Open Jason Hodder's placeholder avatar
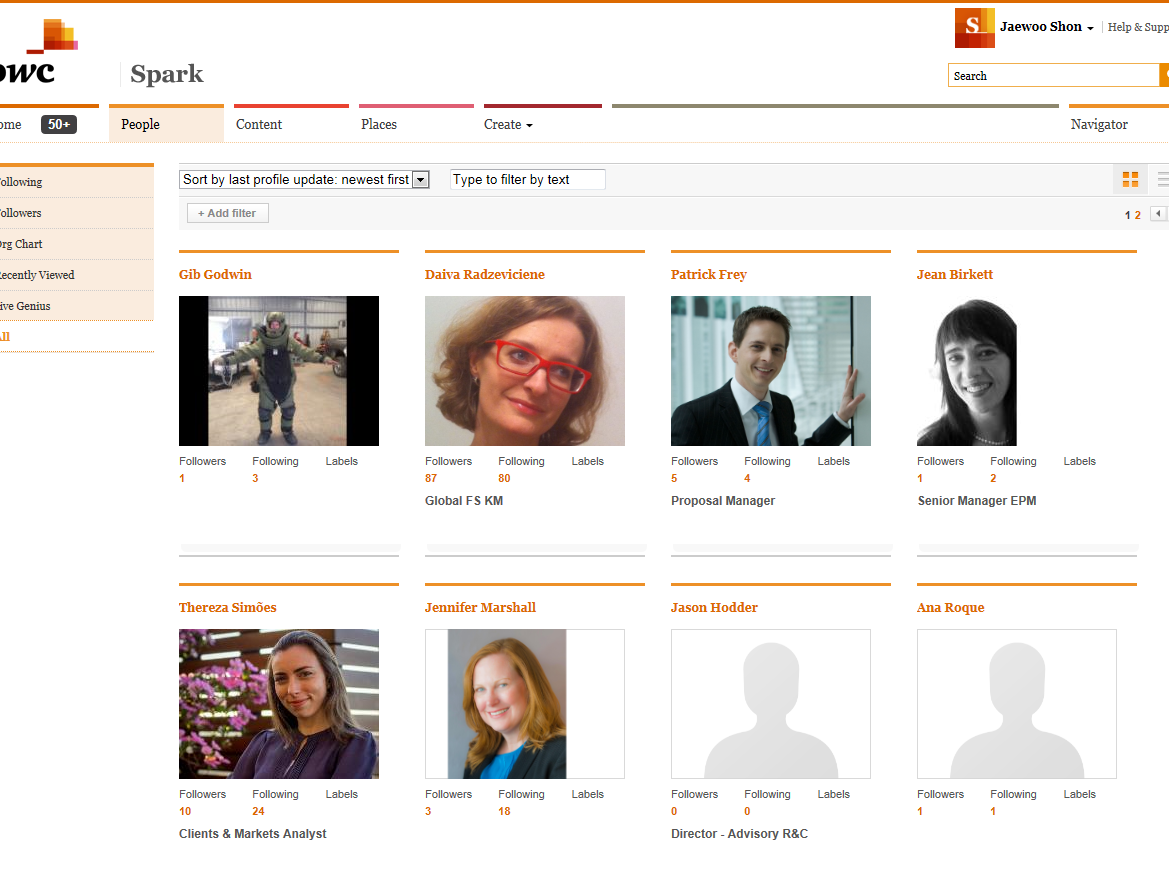The width and height of the screenshot is (1169, 877). tap(771, 704)
